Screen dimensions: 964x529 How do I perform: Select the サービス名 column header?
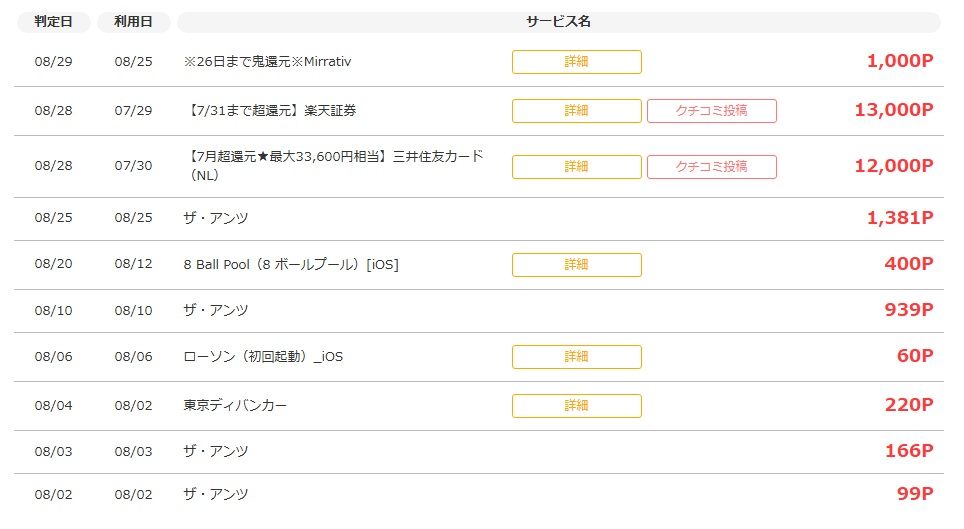click(558, 22)
